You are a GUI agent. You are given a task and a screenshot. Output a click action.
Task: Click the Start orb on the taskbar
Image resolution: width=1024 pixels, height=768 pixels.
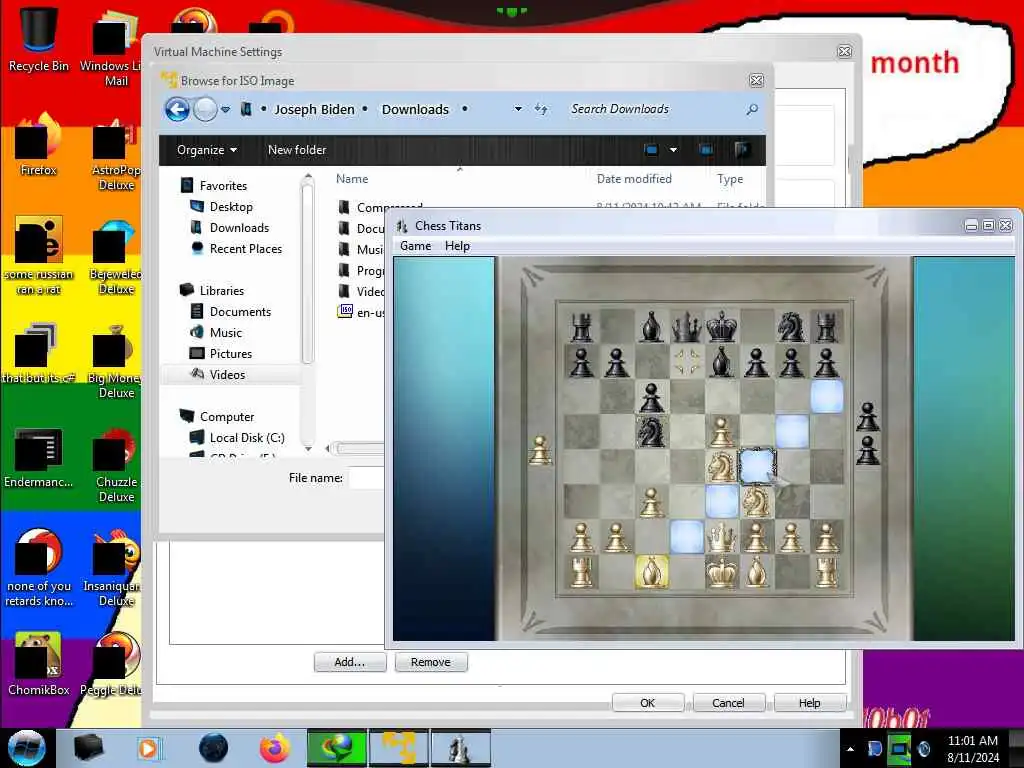[x=26, y=748]
